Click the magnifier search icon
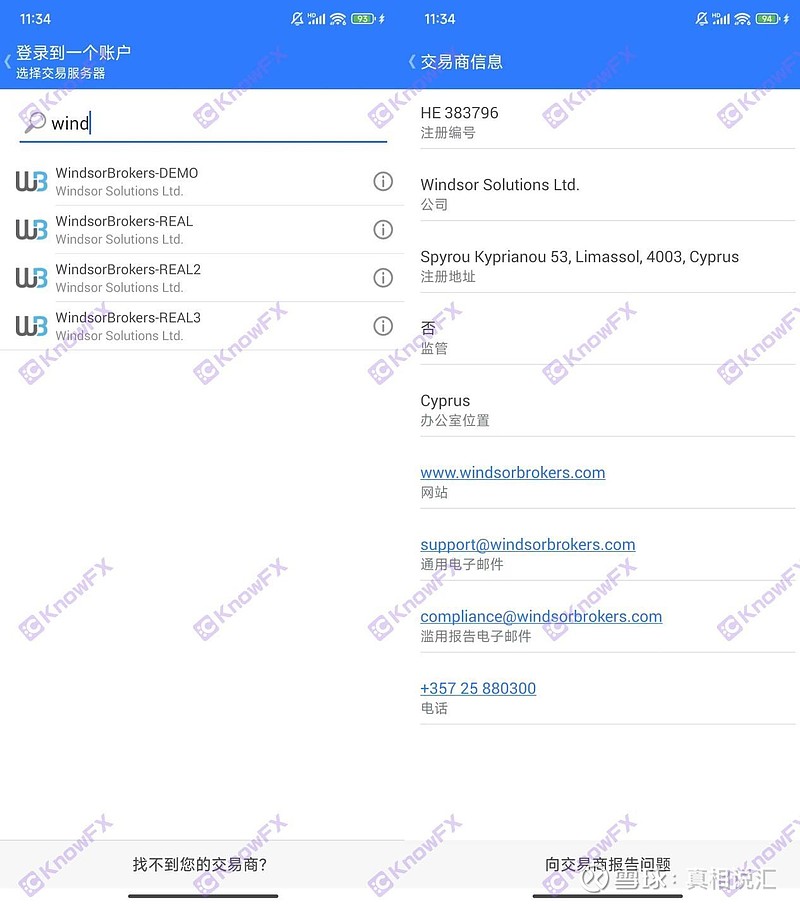800x904 pixels. (x=34, y=123)
